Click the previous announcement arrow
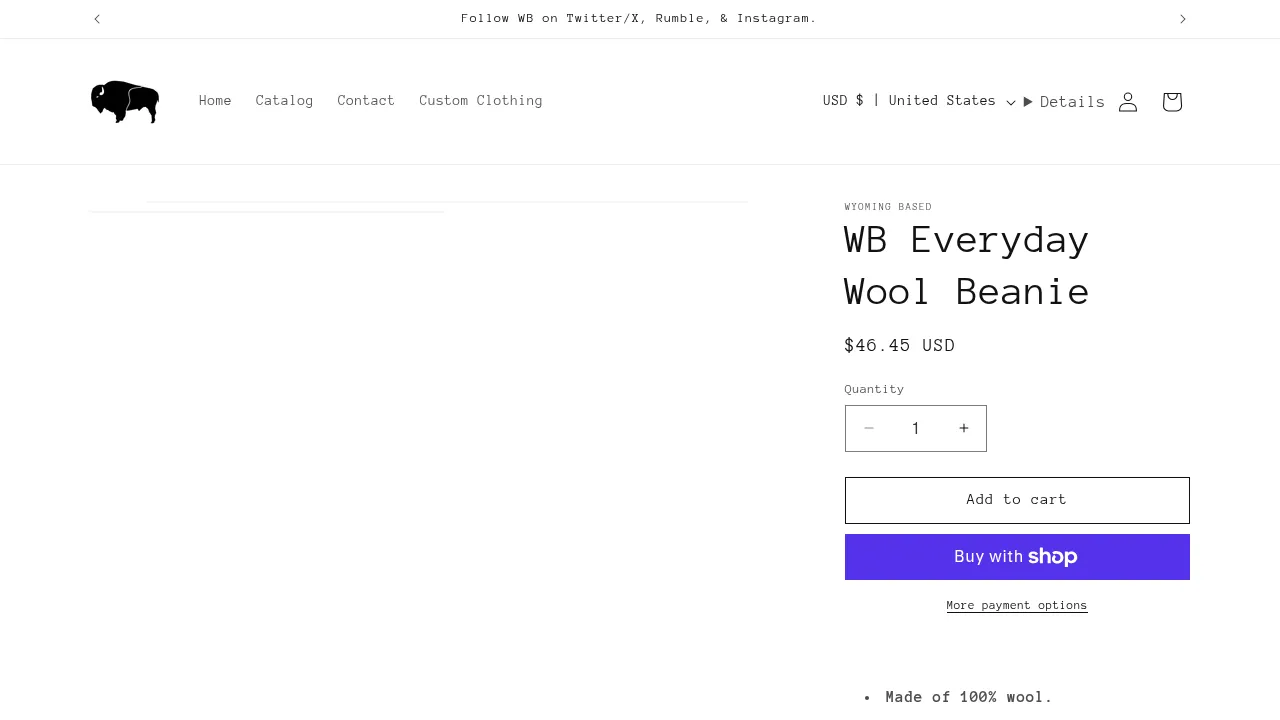 click(x=97, y=18)
